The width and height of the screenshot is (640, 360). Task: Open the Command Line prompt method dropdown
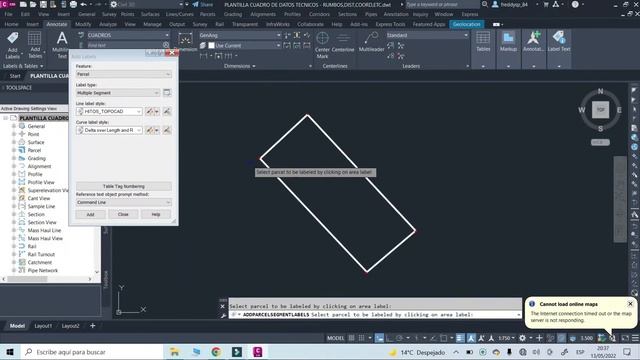pyautogui.click(x=124, y=202)
